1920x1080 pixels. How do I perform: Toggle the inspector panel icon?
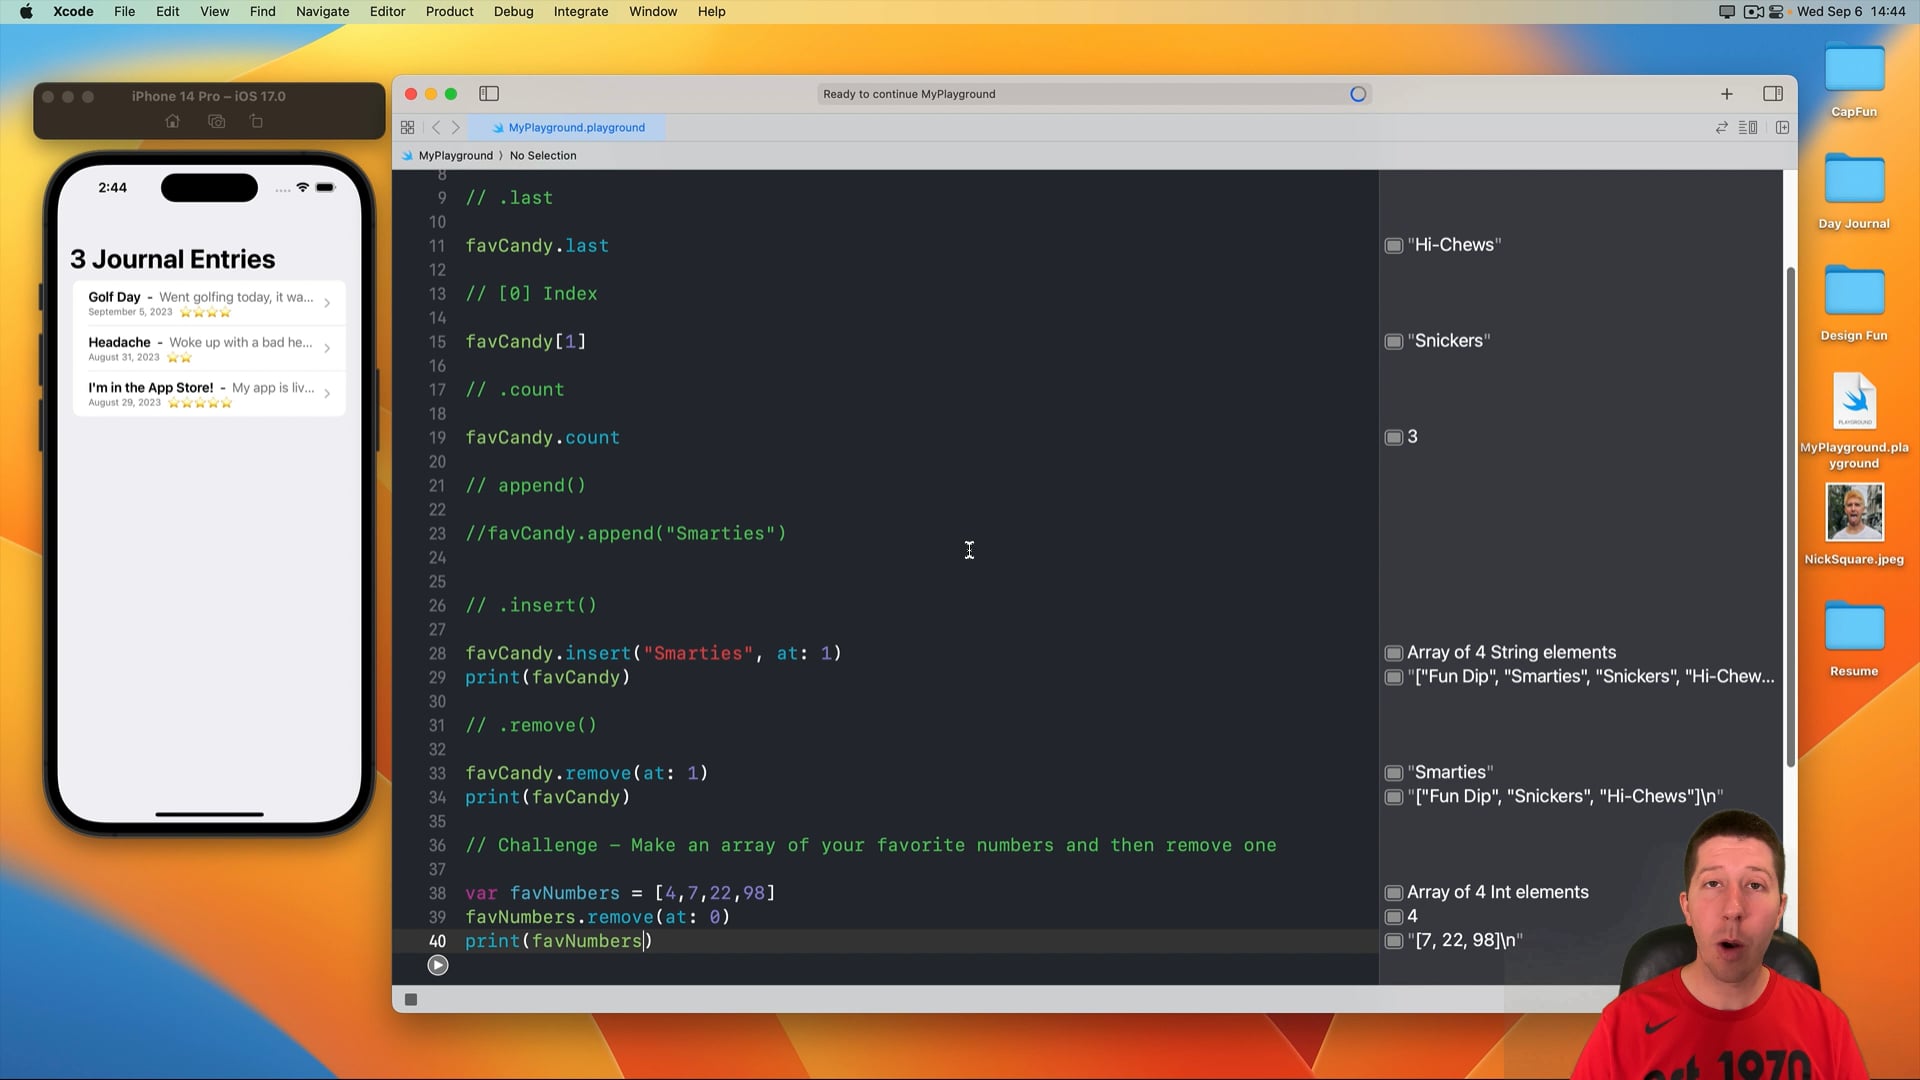[x=1773, y=94]
